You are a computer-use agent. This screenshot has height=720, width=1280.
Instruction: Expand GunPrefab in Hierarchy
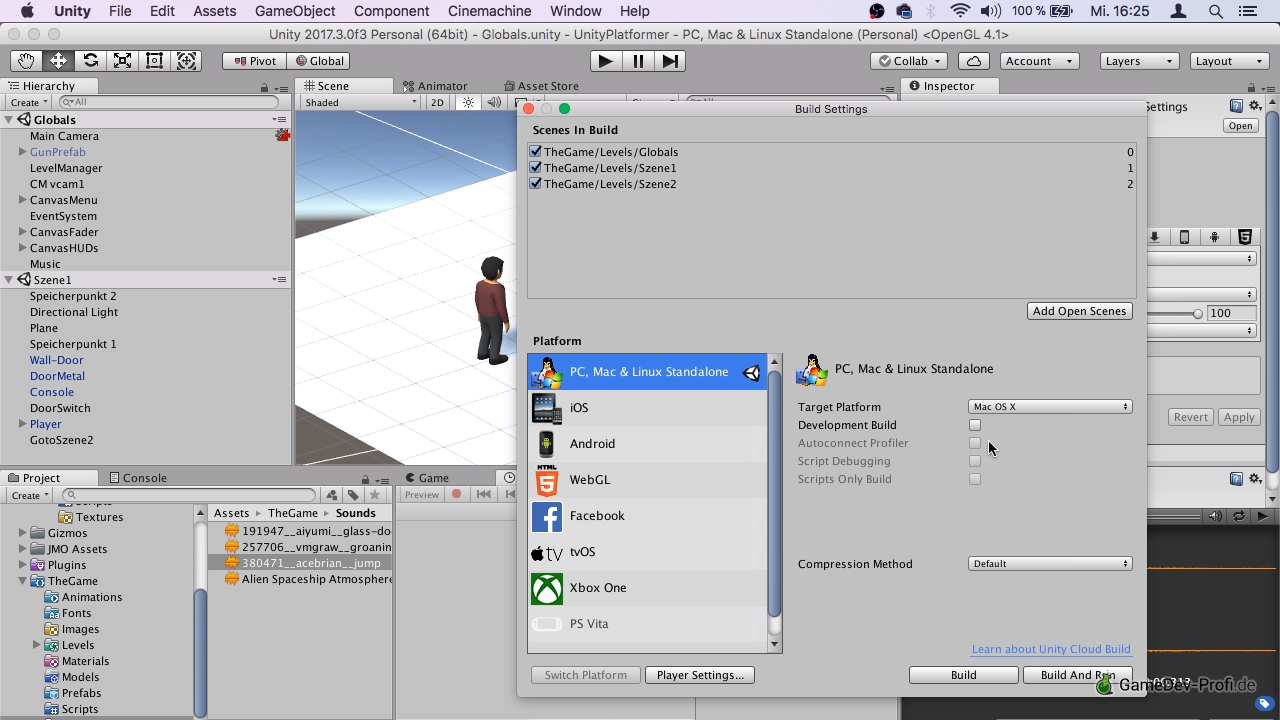pos(22,152)
